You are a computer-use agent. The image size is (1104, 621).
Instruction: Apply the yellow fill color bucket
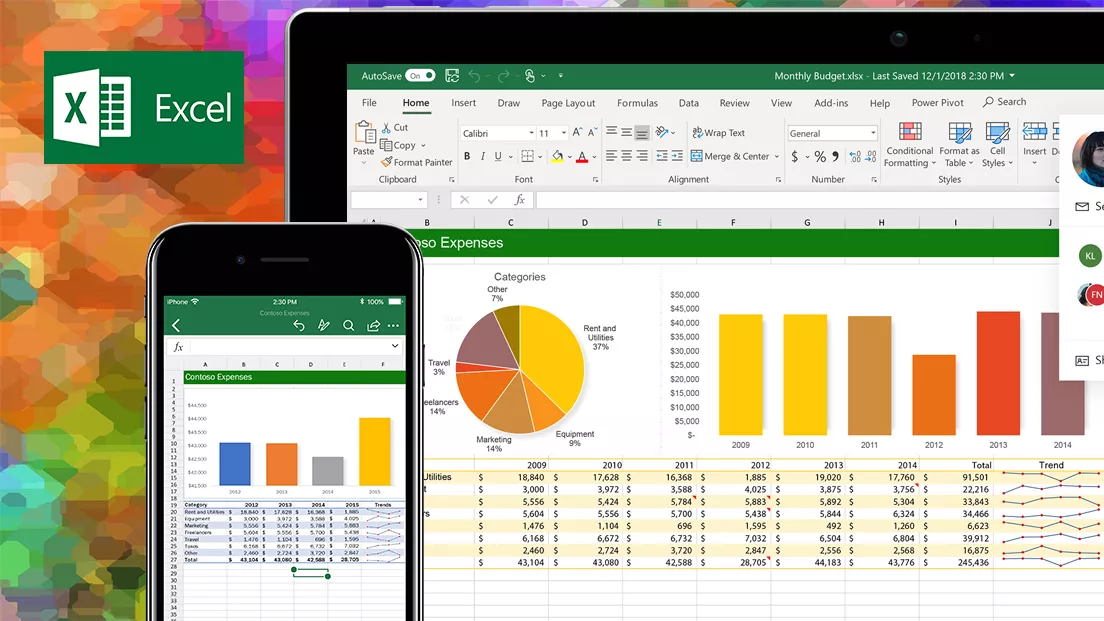[557, 157]
